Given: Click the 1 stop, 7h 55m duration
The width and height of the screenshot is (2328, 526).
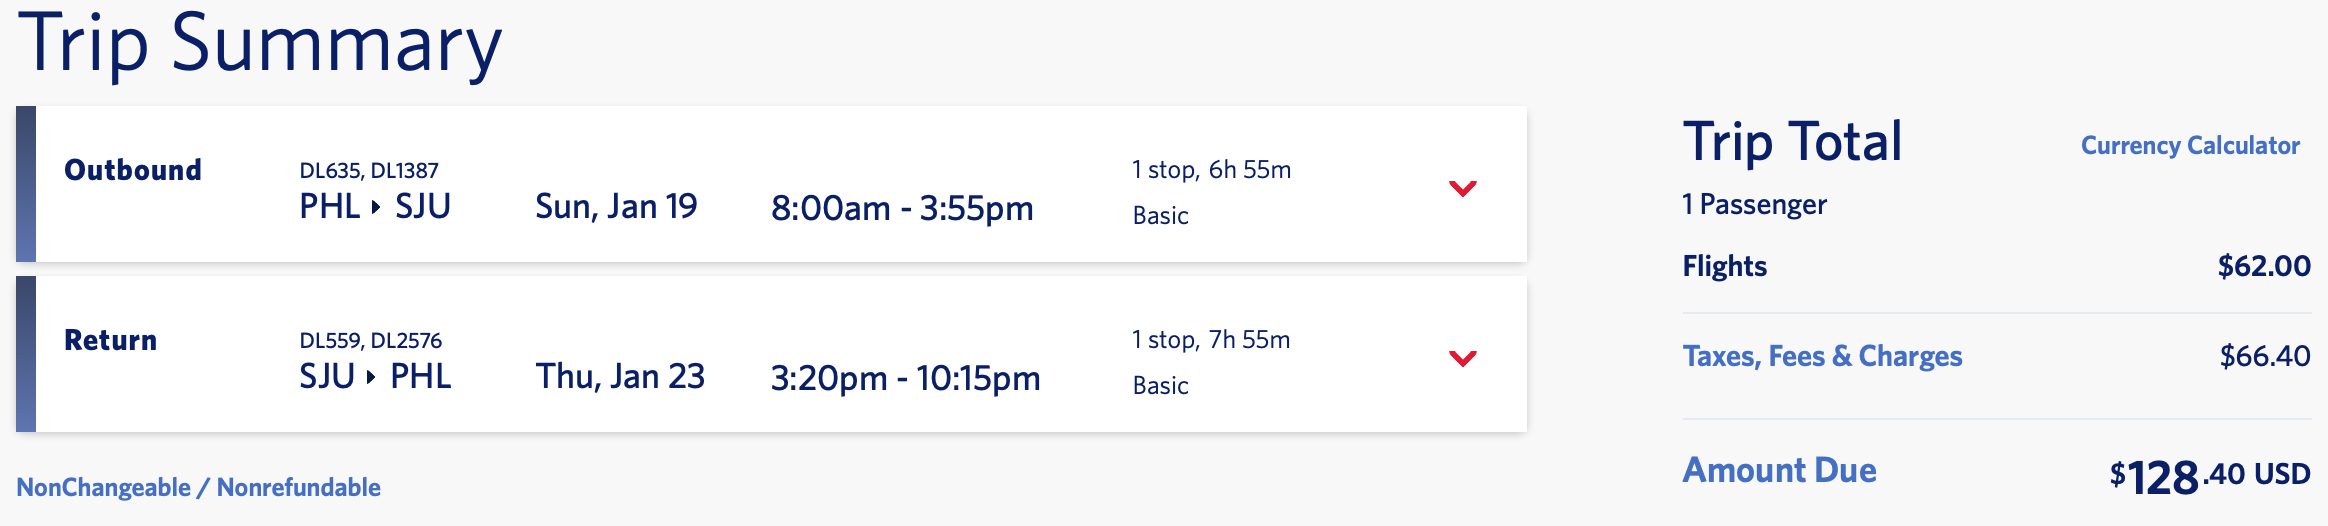Looking at the screenshot, I should 1211,340.
